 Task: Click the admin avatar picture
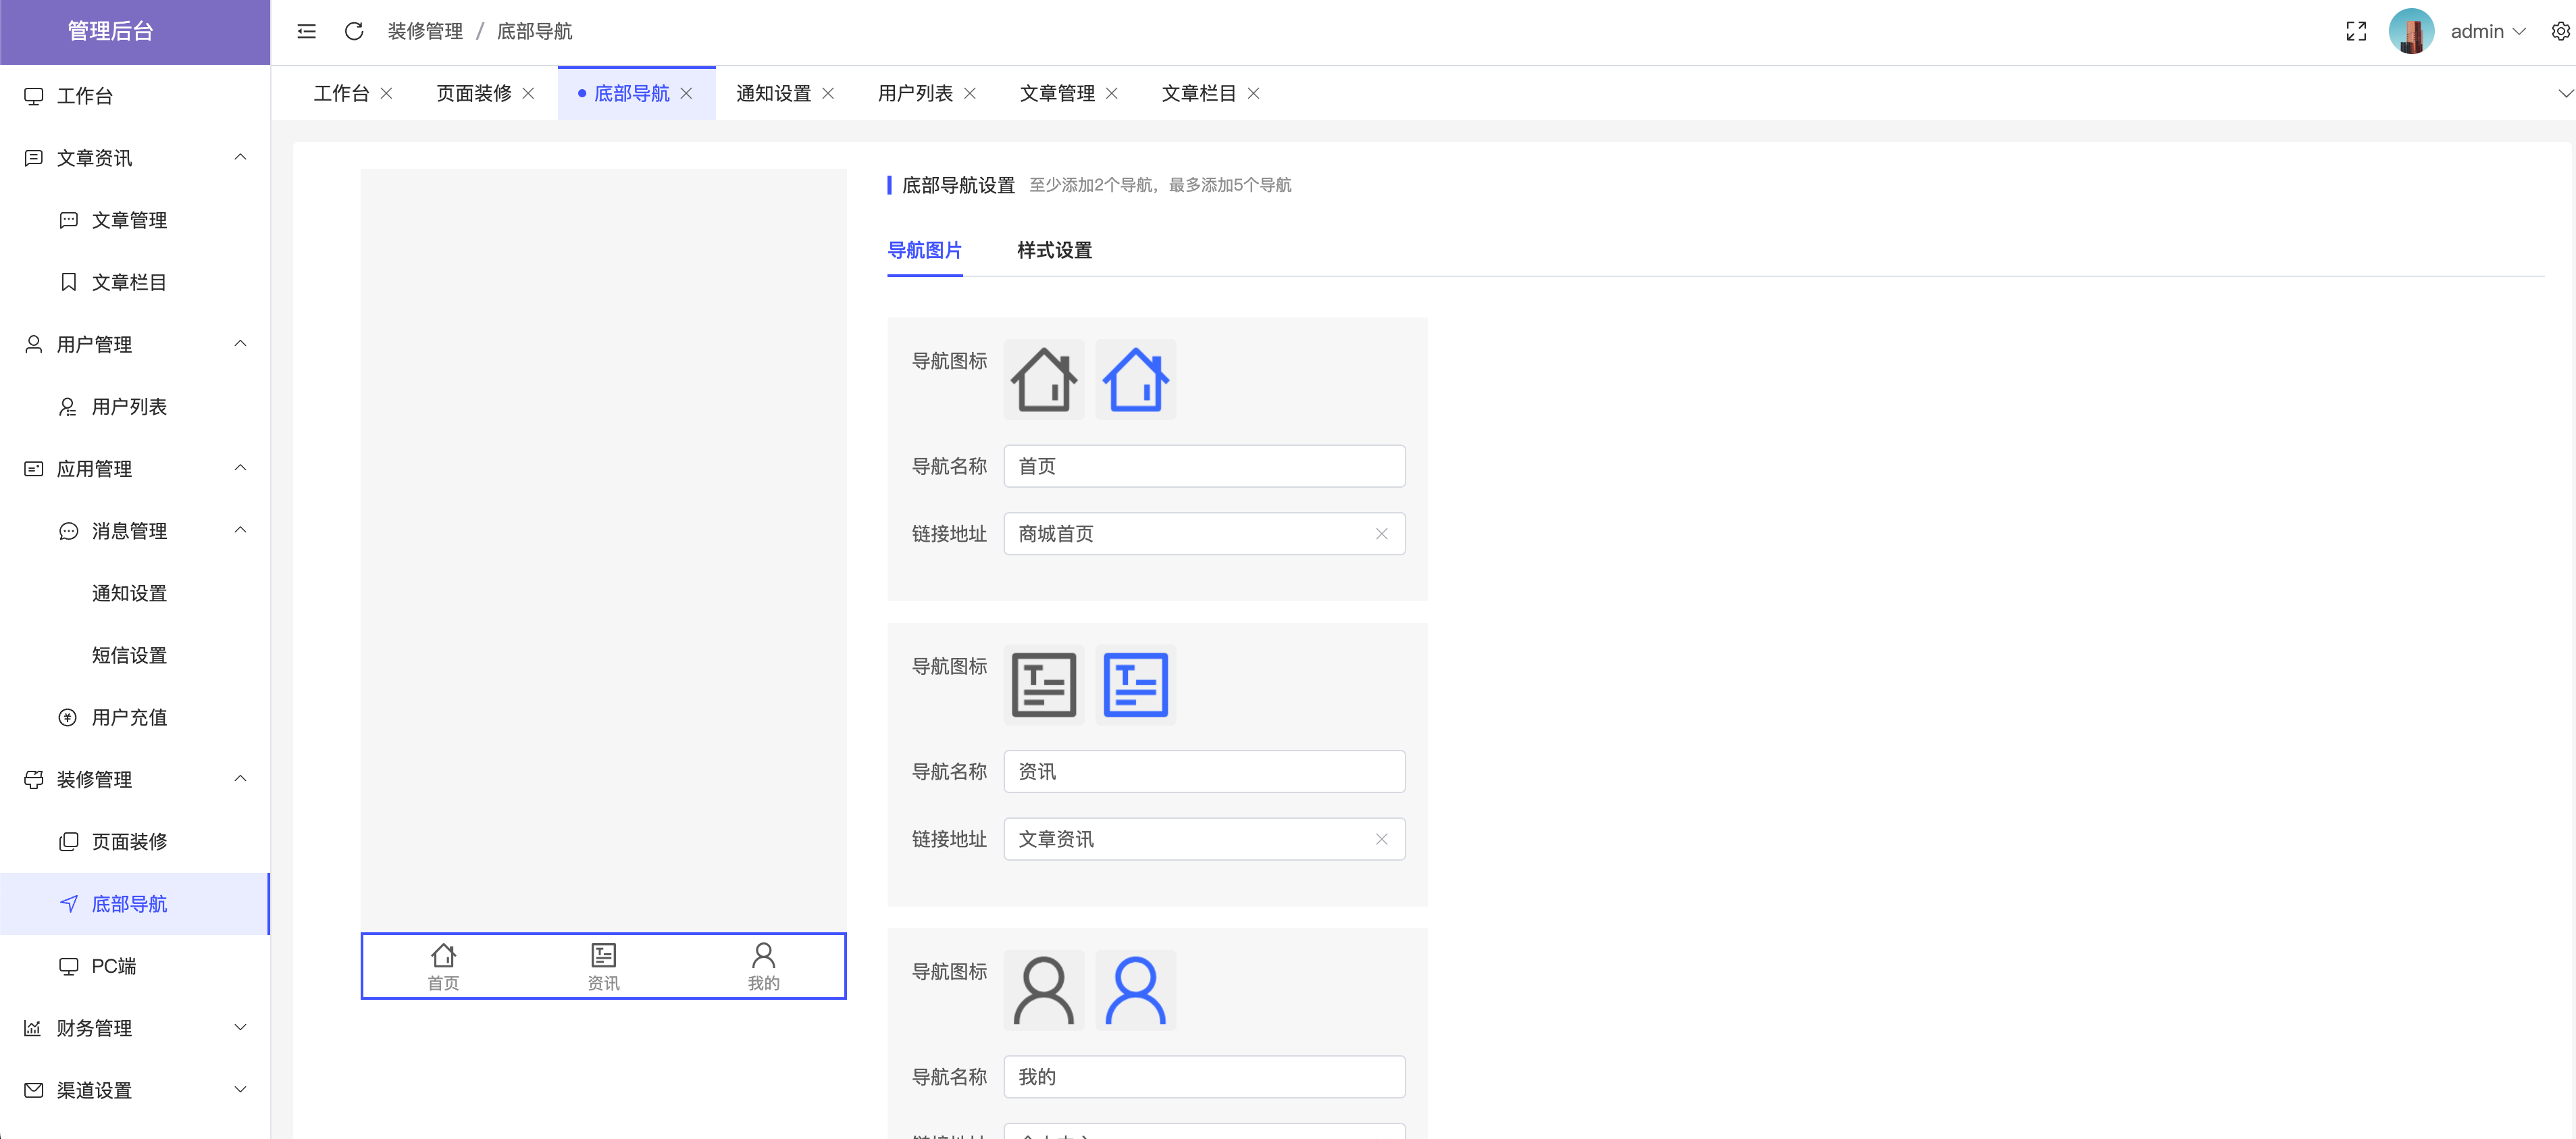pos(2411,31)
